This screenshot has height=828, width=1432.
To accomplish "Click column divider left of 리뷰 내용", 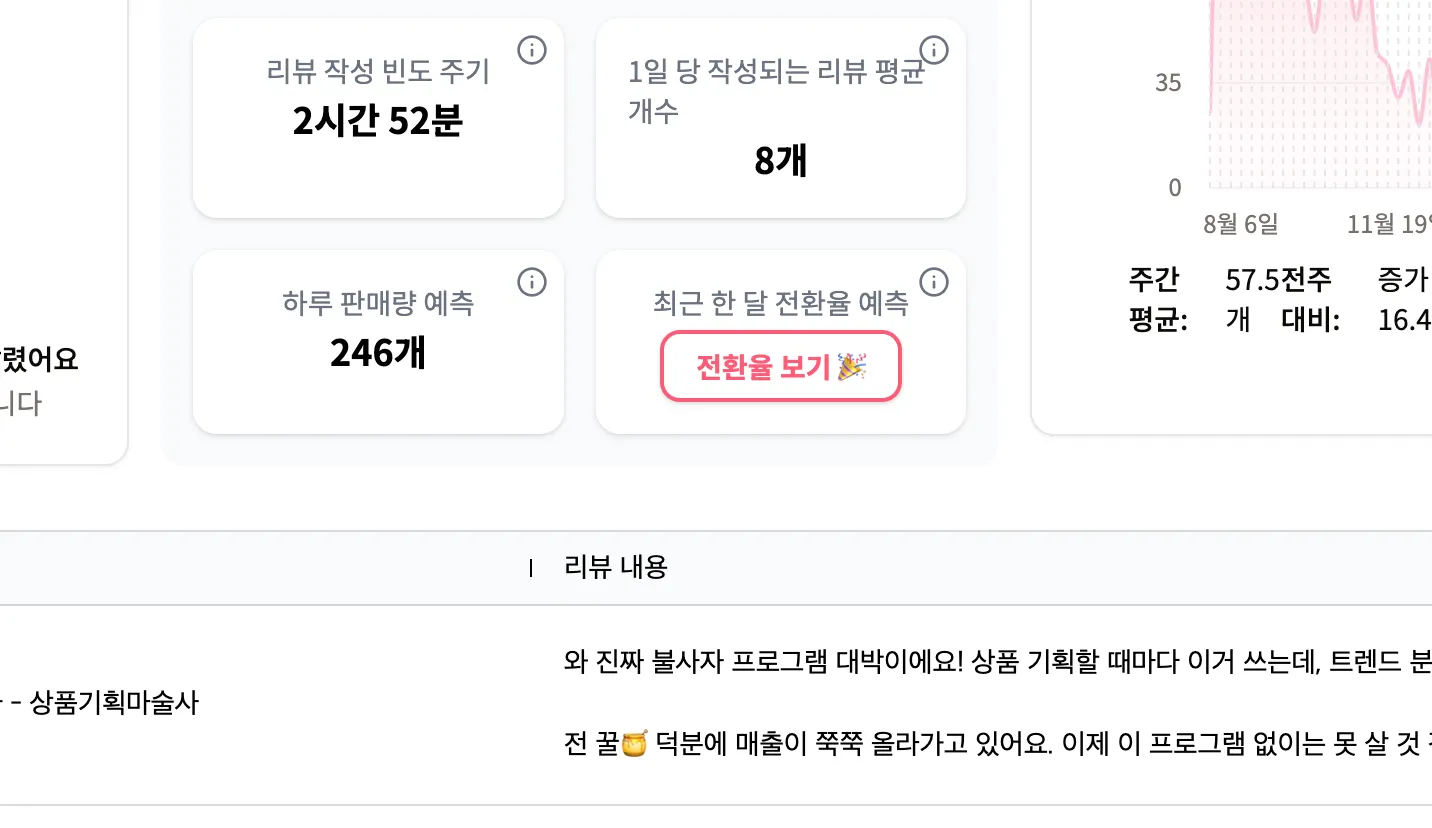I will [531, 569].
